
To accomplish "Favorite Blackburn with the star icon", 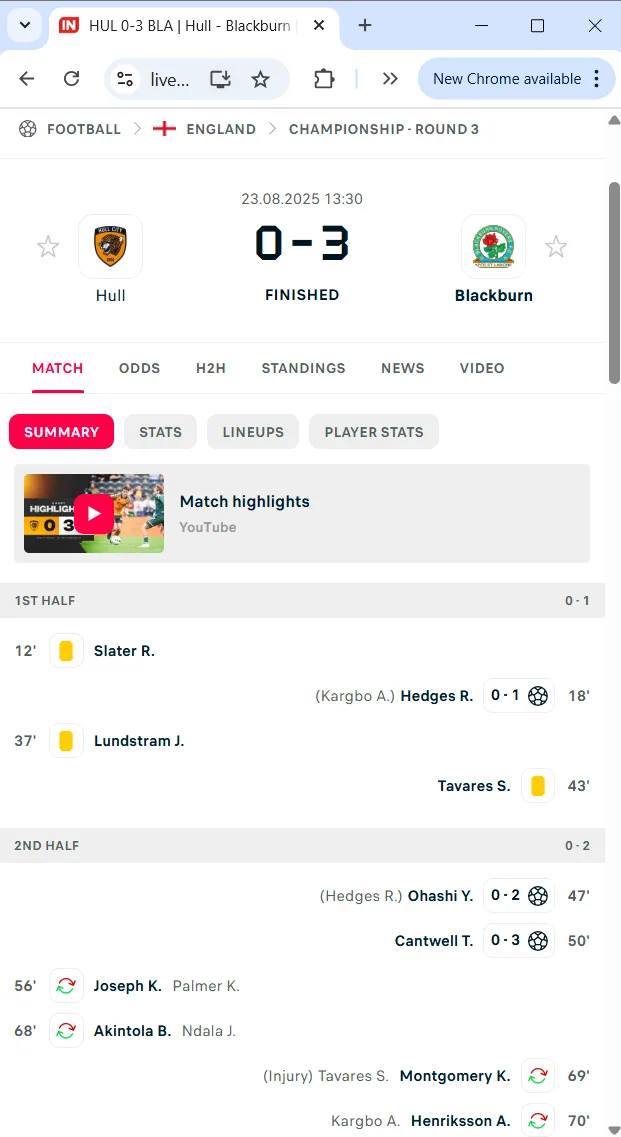I will pos(556,247).
